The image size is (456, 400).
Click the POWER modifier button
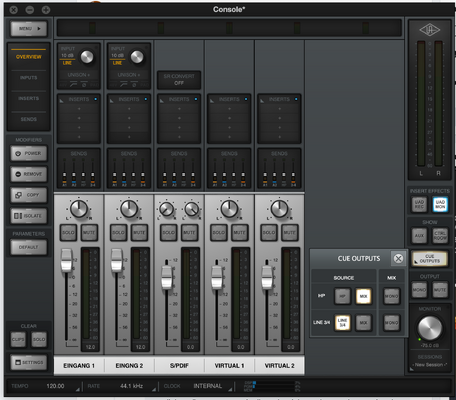29,153
